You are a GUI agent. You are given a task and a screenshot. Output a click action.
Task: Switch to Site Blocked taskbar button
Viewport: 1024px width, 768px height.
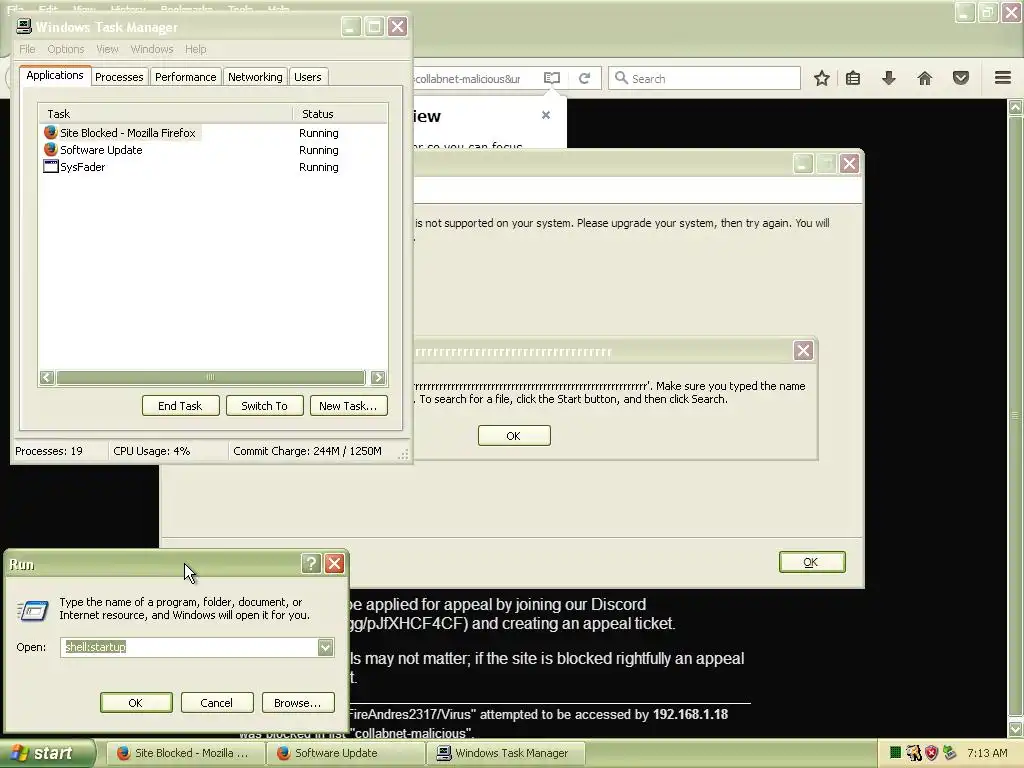(184, 753)
